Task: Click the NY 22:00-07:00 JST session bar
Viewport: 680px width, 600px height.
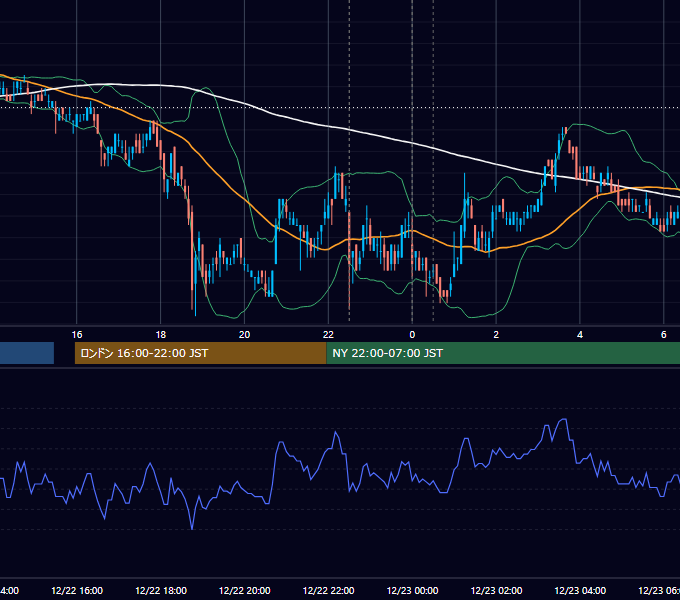Action: pos(503,353)
